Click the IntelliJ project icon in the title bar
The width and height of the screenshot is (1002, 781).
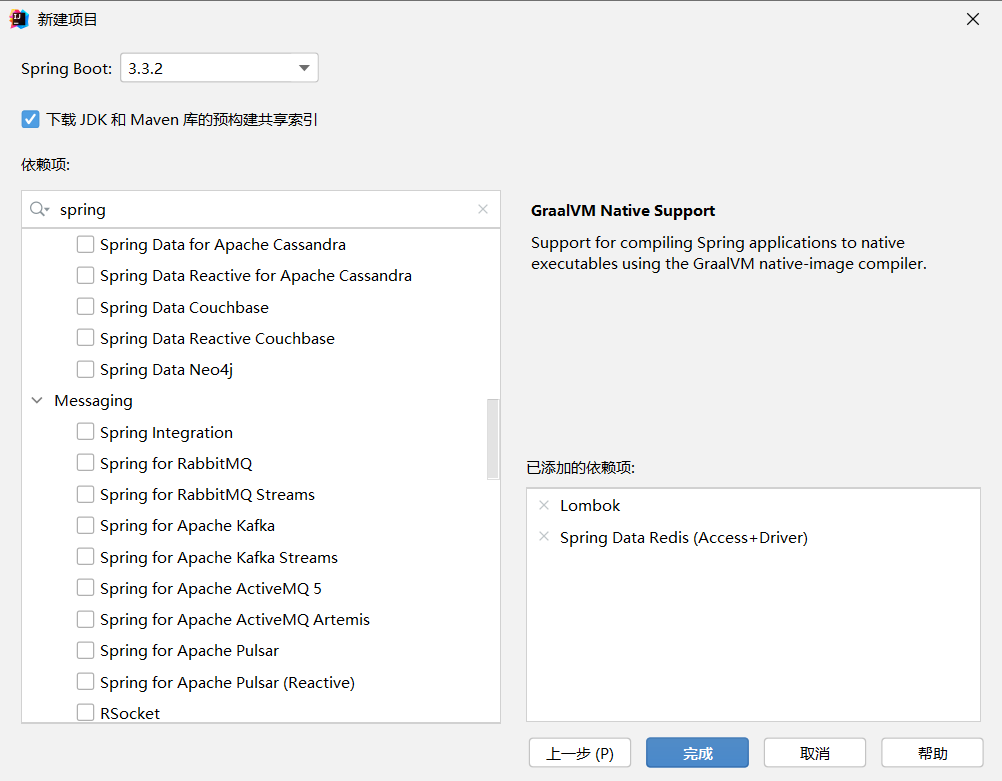point(17,18)
